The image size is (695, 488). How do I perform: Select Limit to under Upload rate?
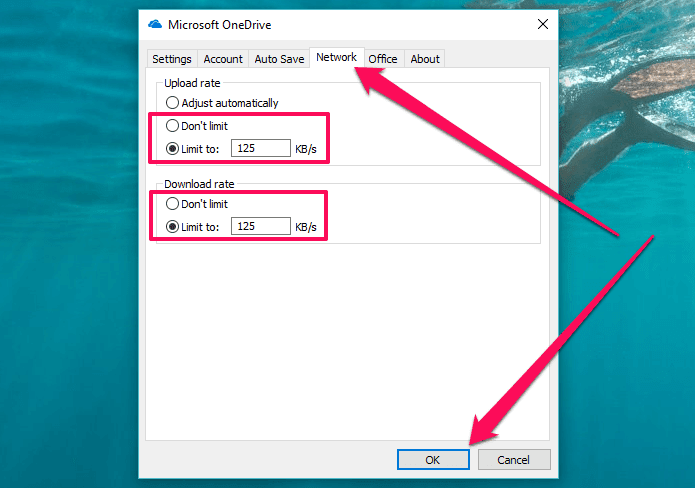pos(192,149)
